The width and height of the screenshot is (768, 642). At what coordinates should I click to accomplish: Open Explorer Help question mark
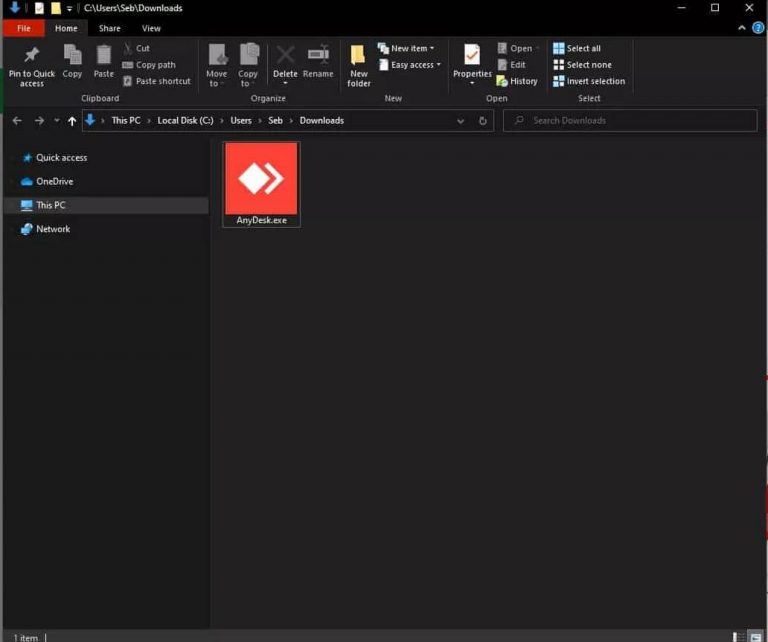point(758,28)
